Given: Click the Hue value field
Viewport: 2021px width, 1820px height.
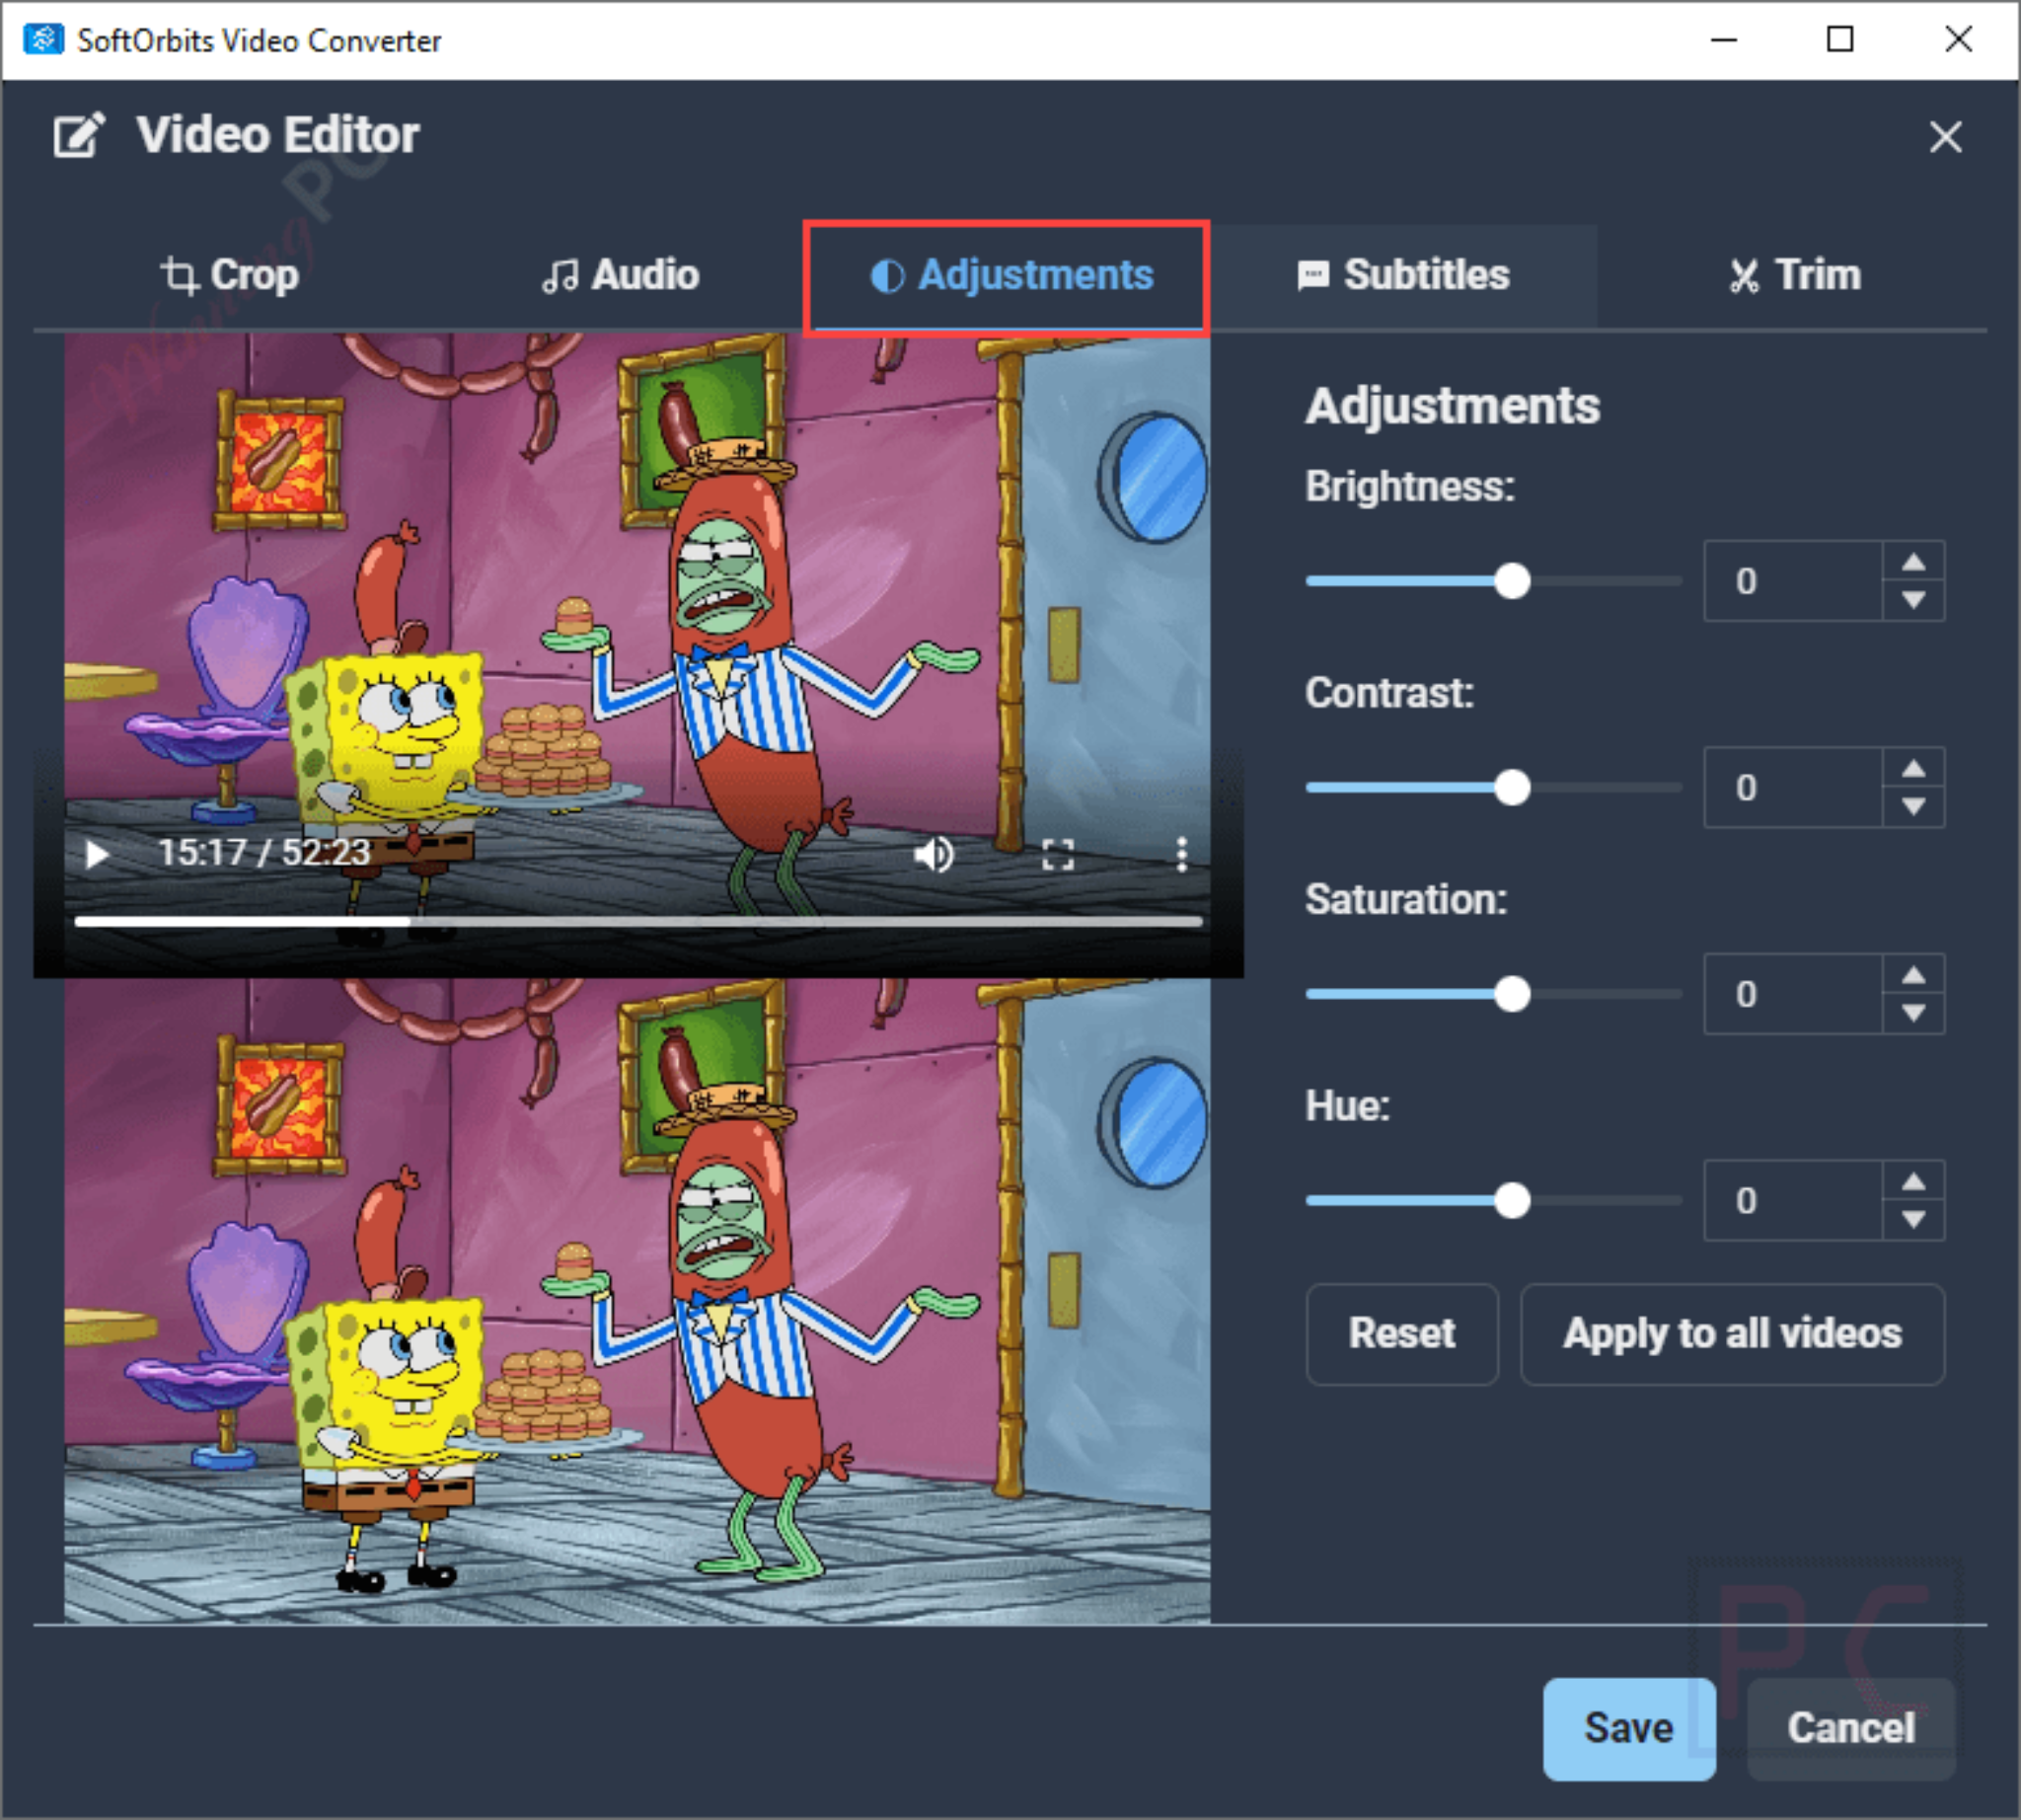Looking at the screenshot, I should click(x=1794, y=1201).
